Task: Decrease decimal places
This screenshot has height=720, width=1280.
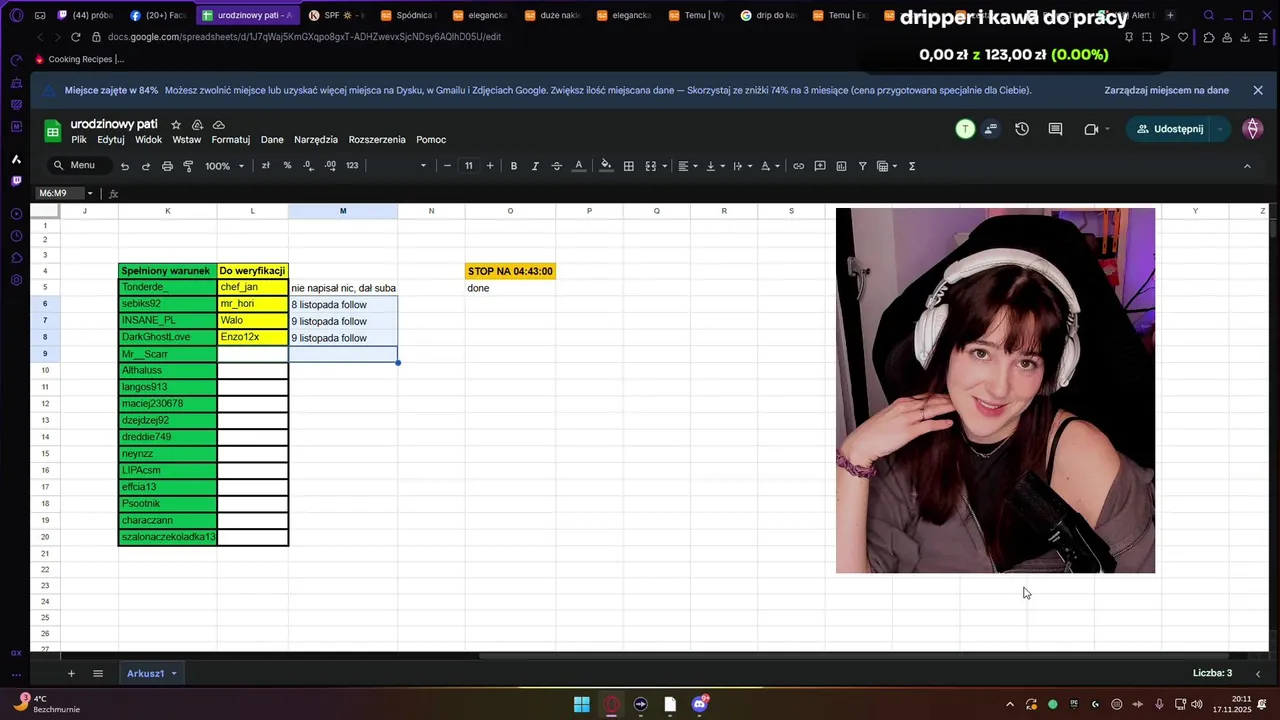Action: pyautogui.click(x=308, y=166)
